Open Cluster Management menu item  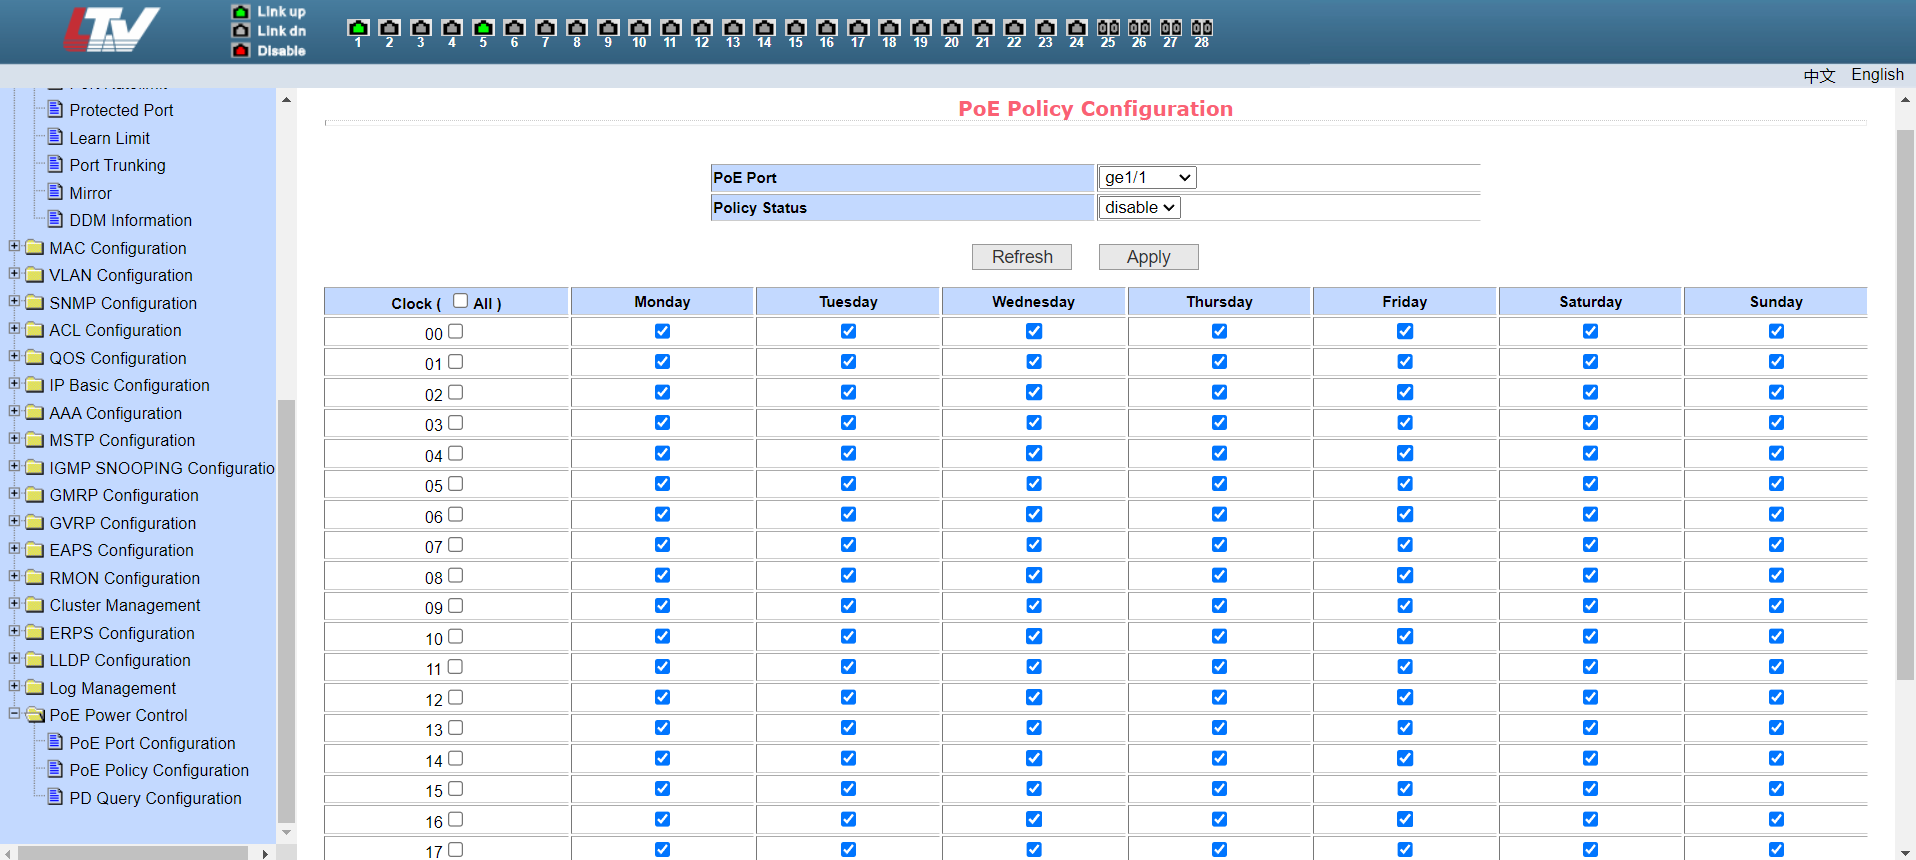[125, 605]
